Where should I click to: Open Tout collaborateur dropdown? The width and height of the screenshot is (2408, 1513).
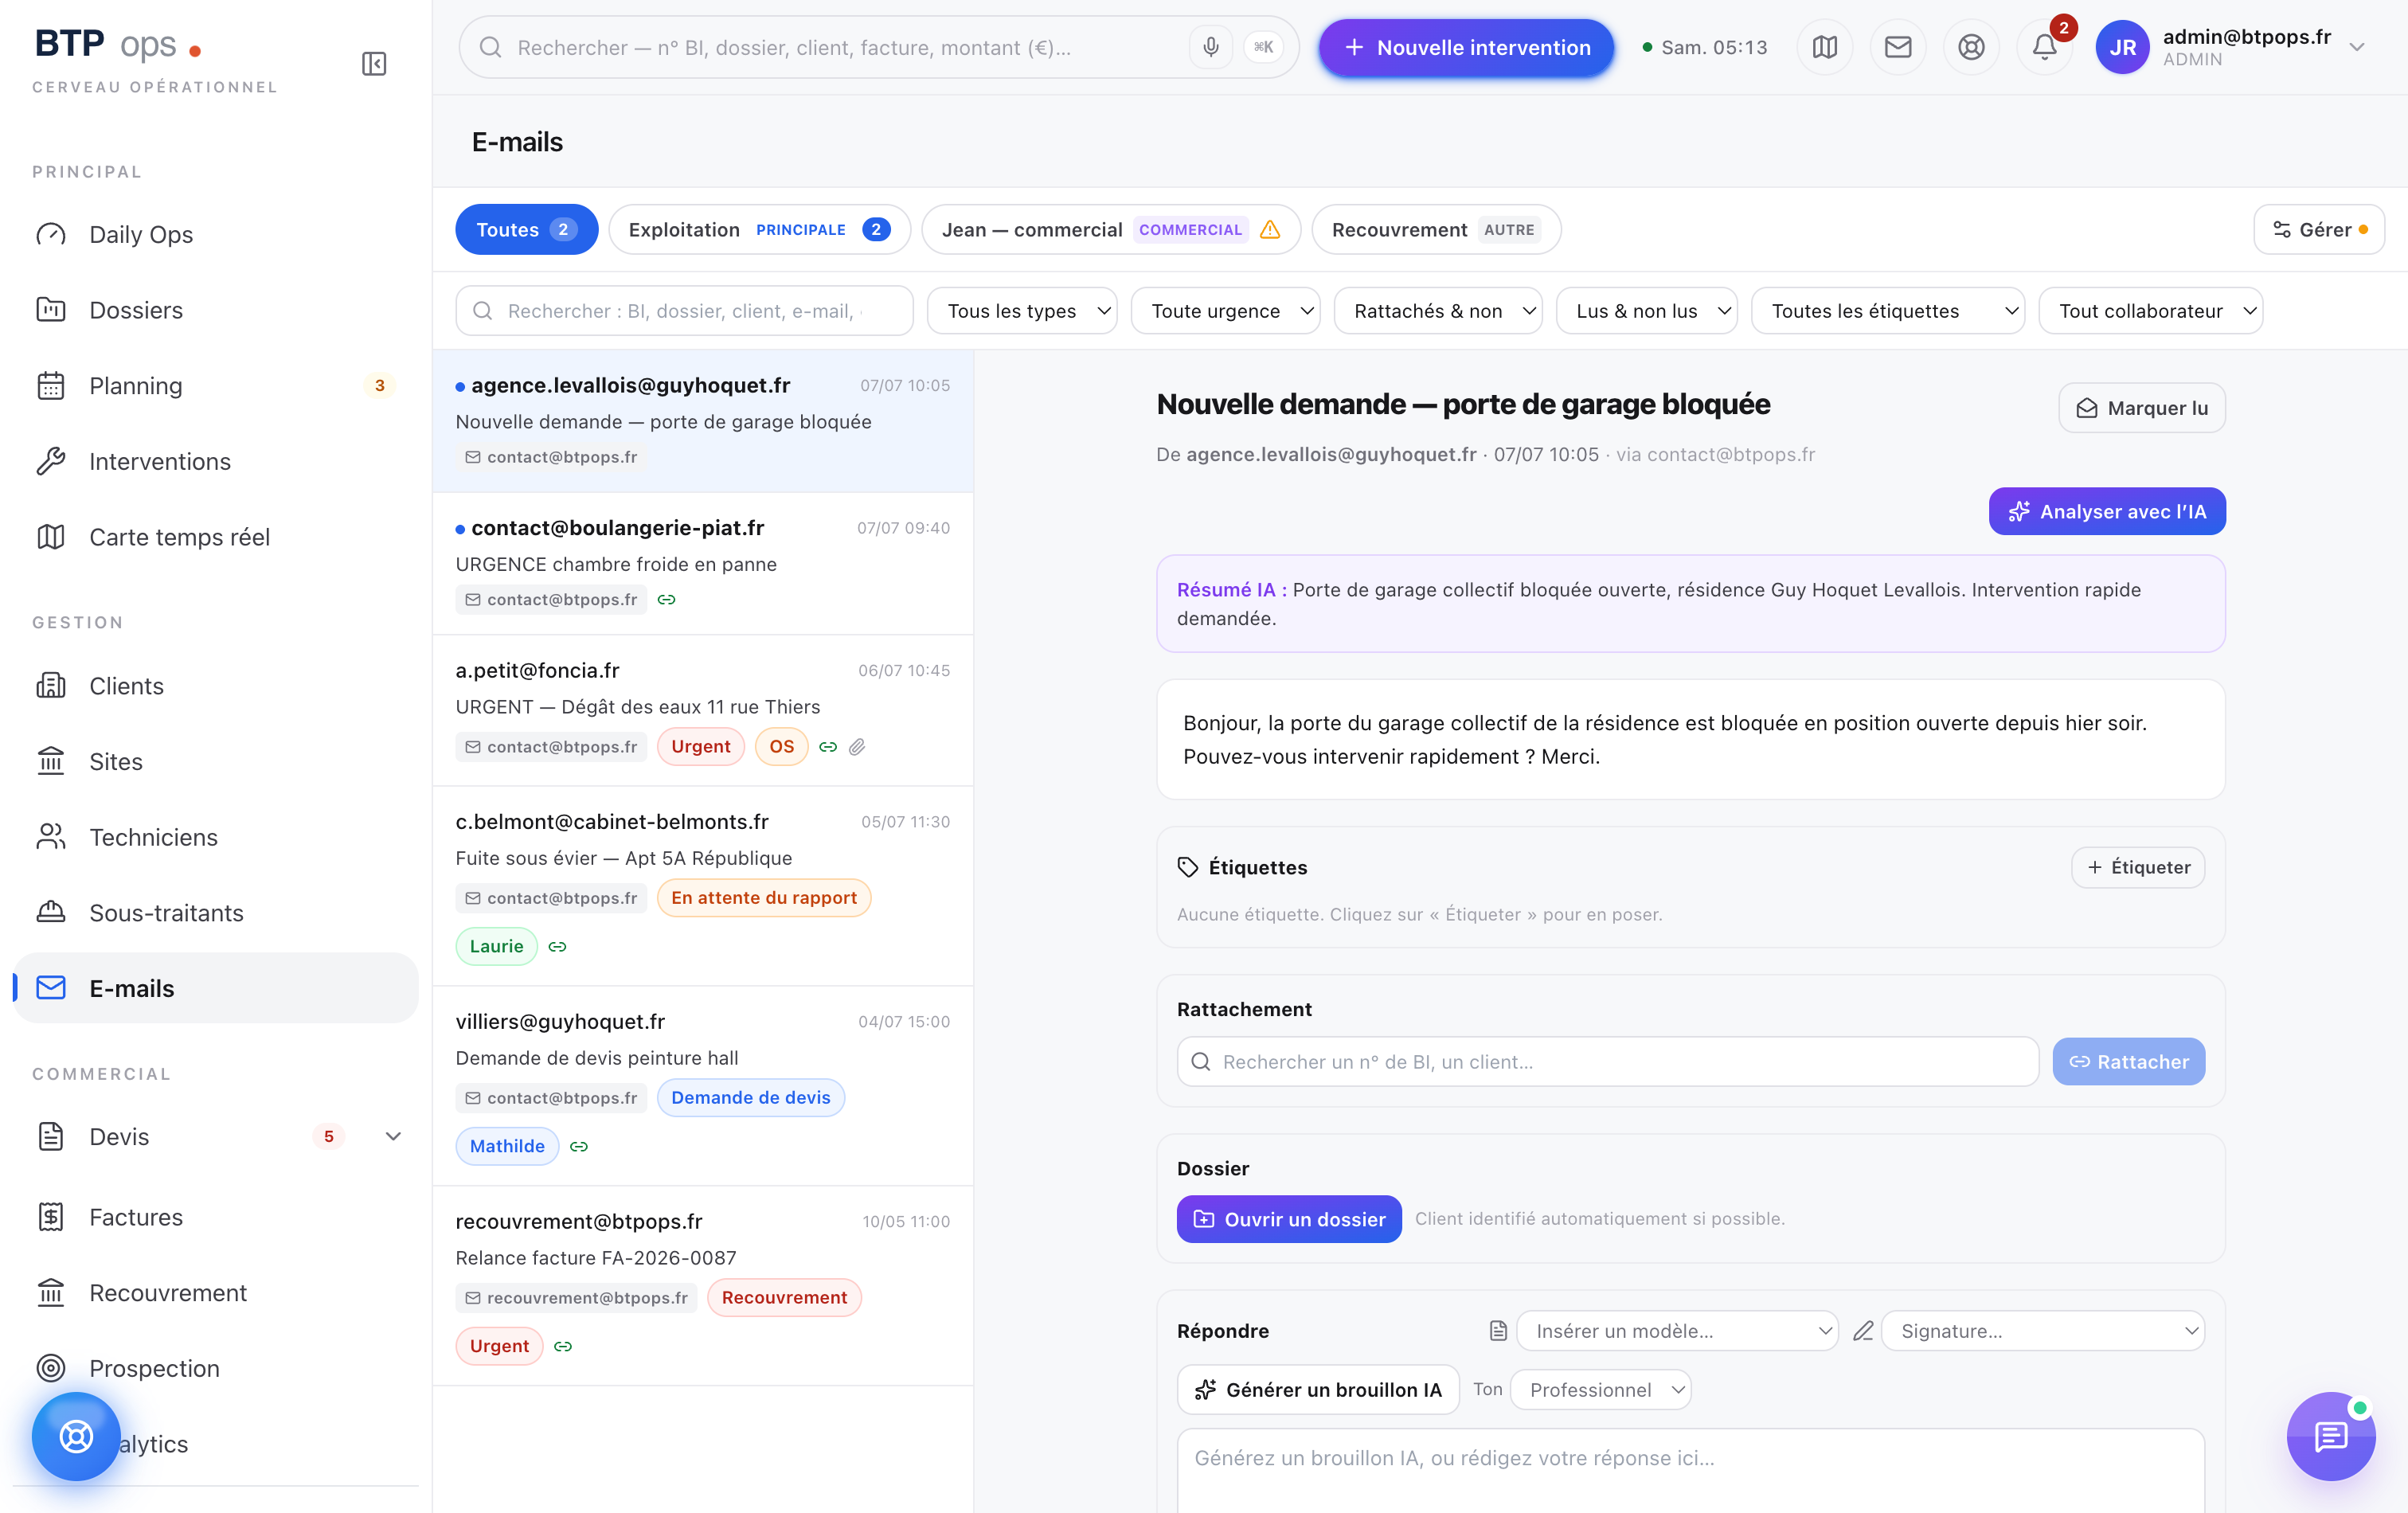(2151, 311)
